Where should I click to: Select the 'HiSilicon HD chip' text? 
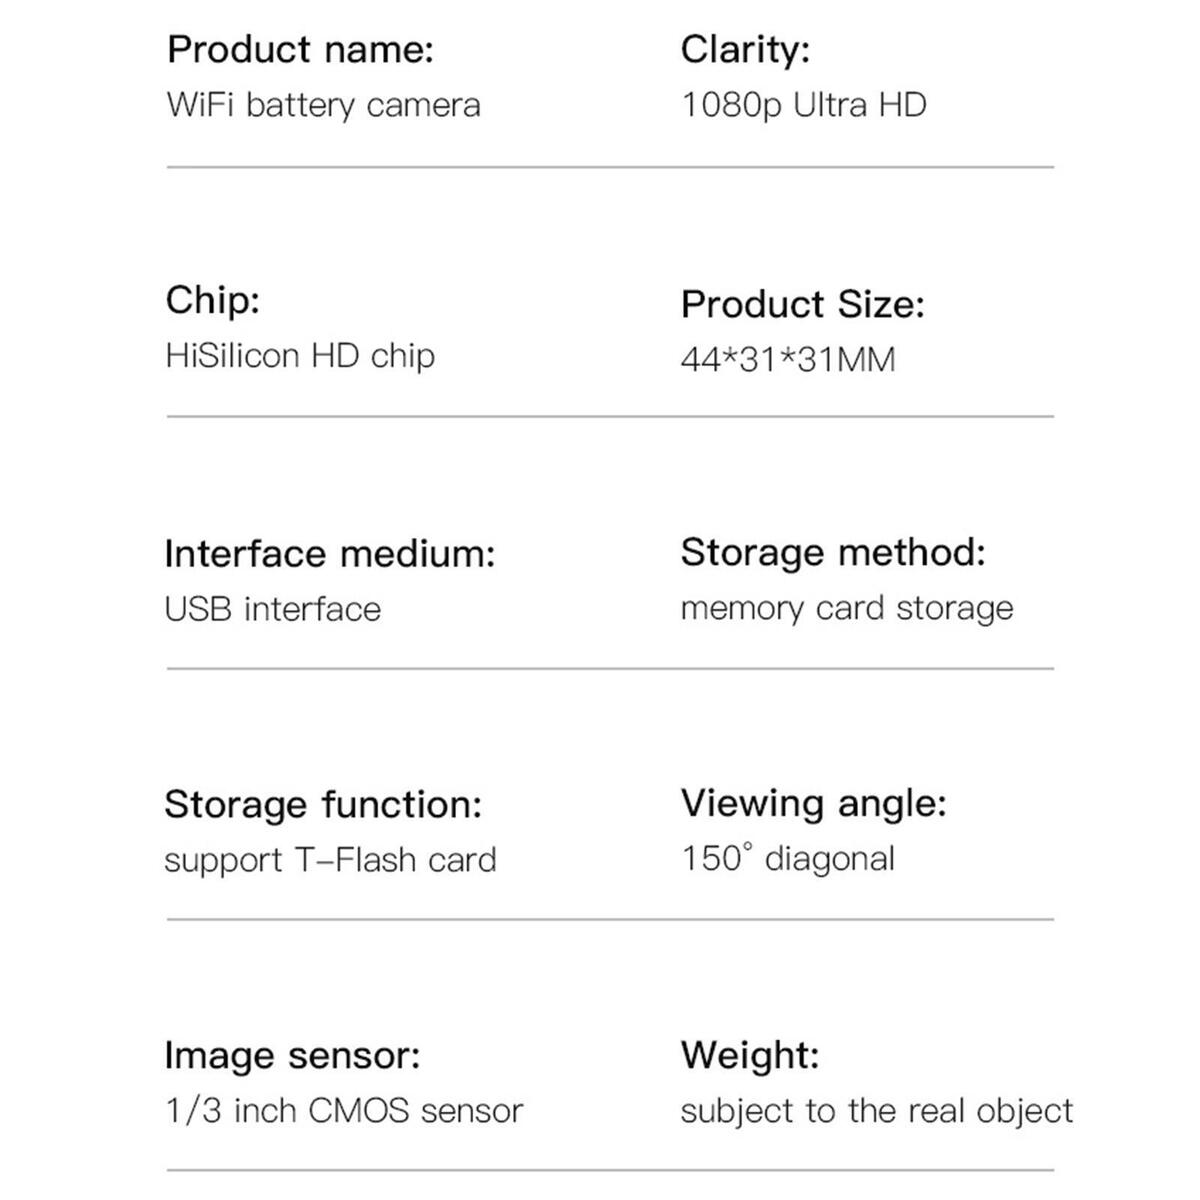pyautogui.click(x=300, y=356)
